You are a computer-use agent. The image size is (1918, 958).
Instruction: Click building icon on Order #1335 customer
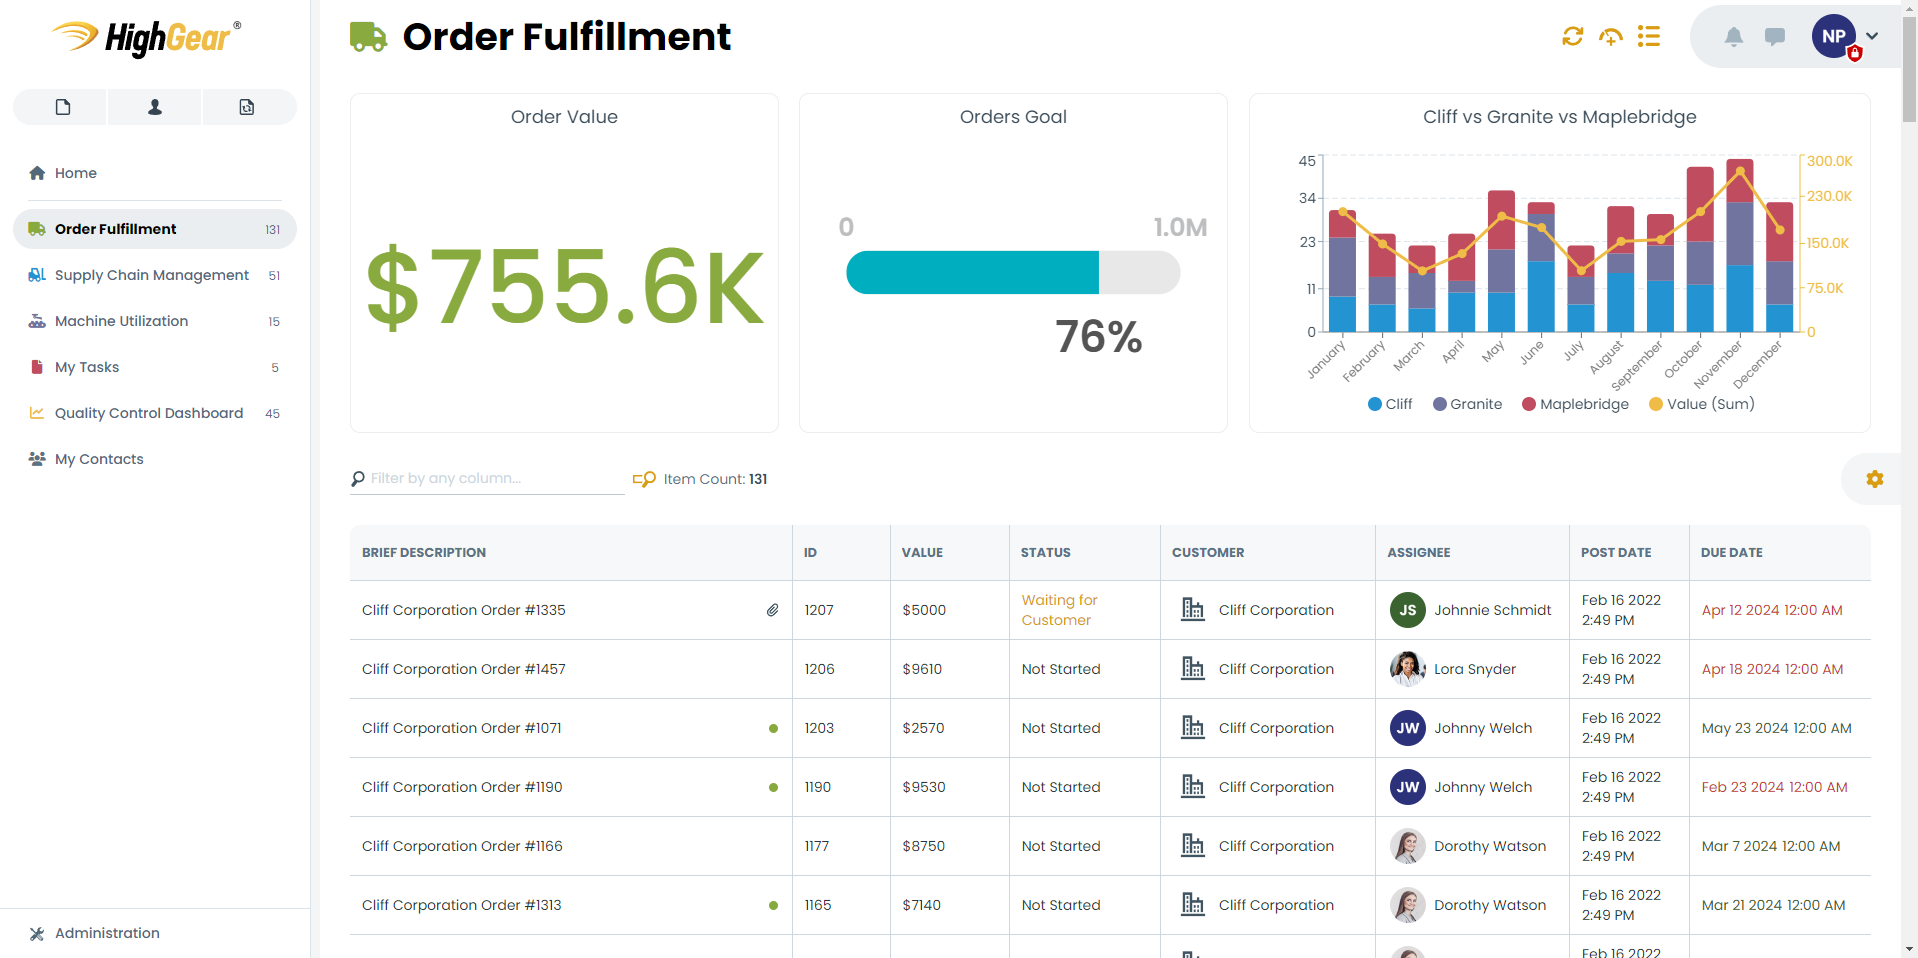pyautogui.click(x=1192, y=609)
